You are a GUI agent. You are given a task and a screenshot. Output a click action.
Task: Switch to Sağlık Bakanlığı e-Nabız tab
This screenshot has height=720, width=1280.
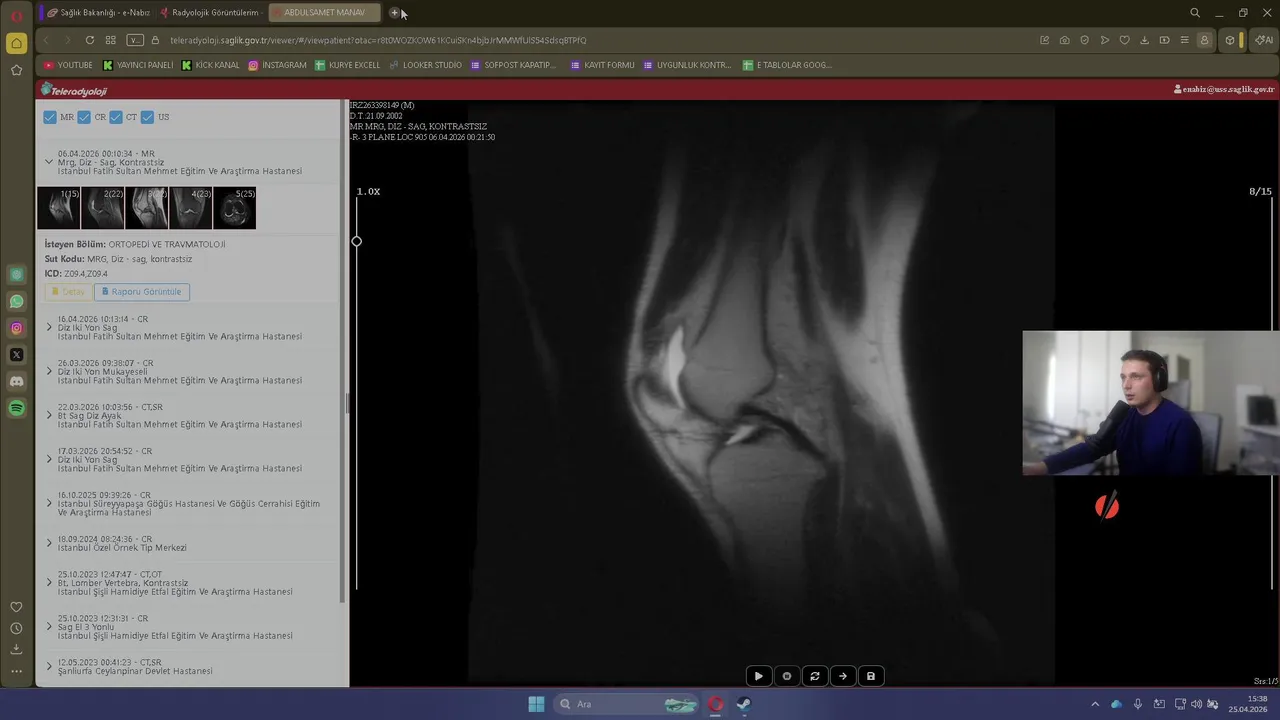tap(97, 13)
